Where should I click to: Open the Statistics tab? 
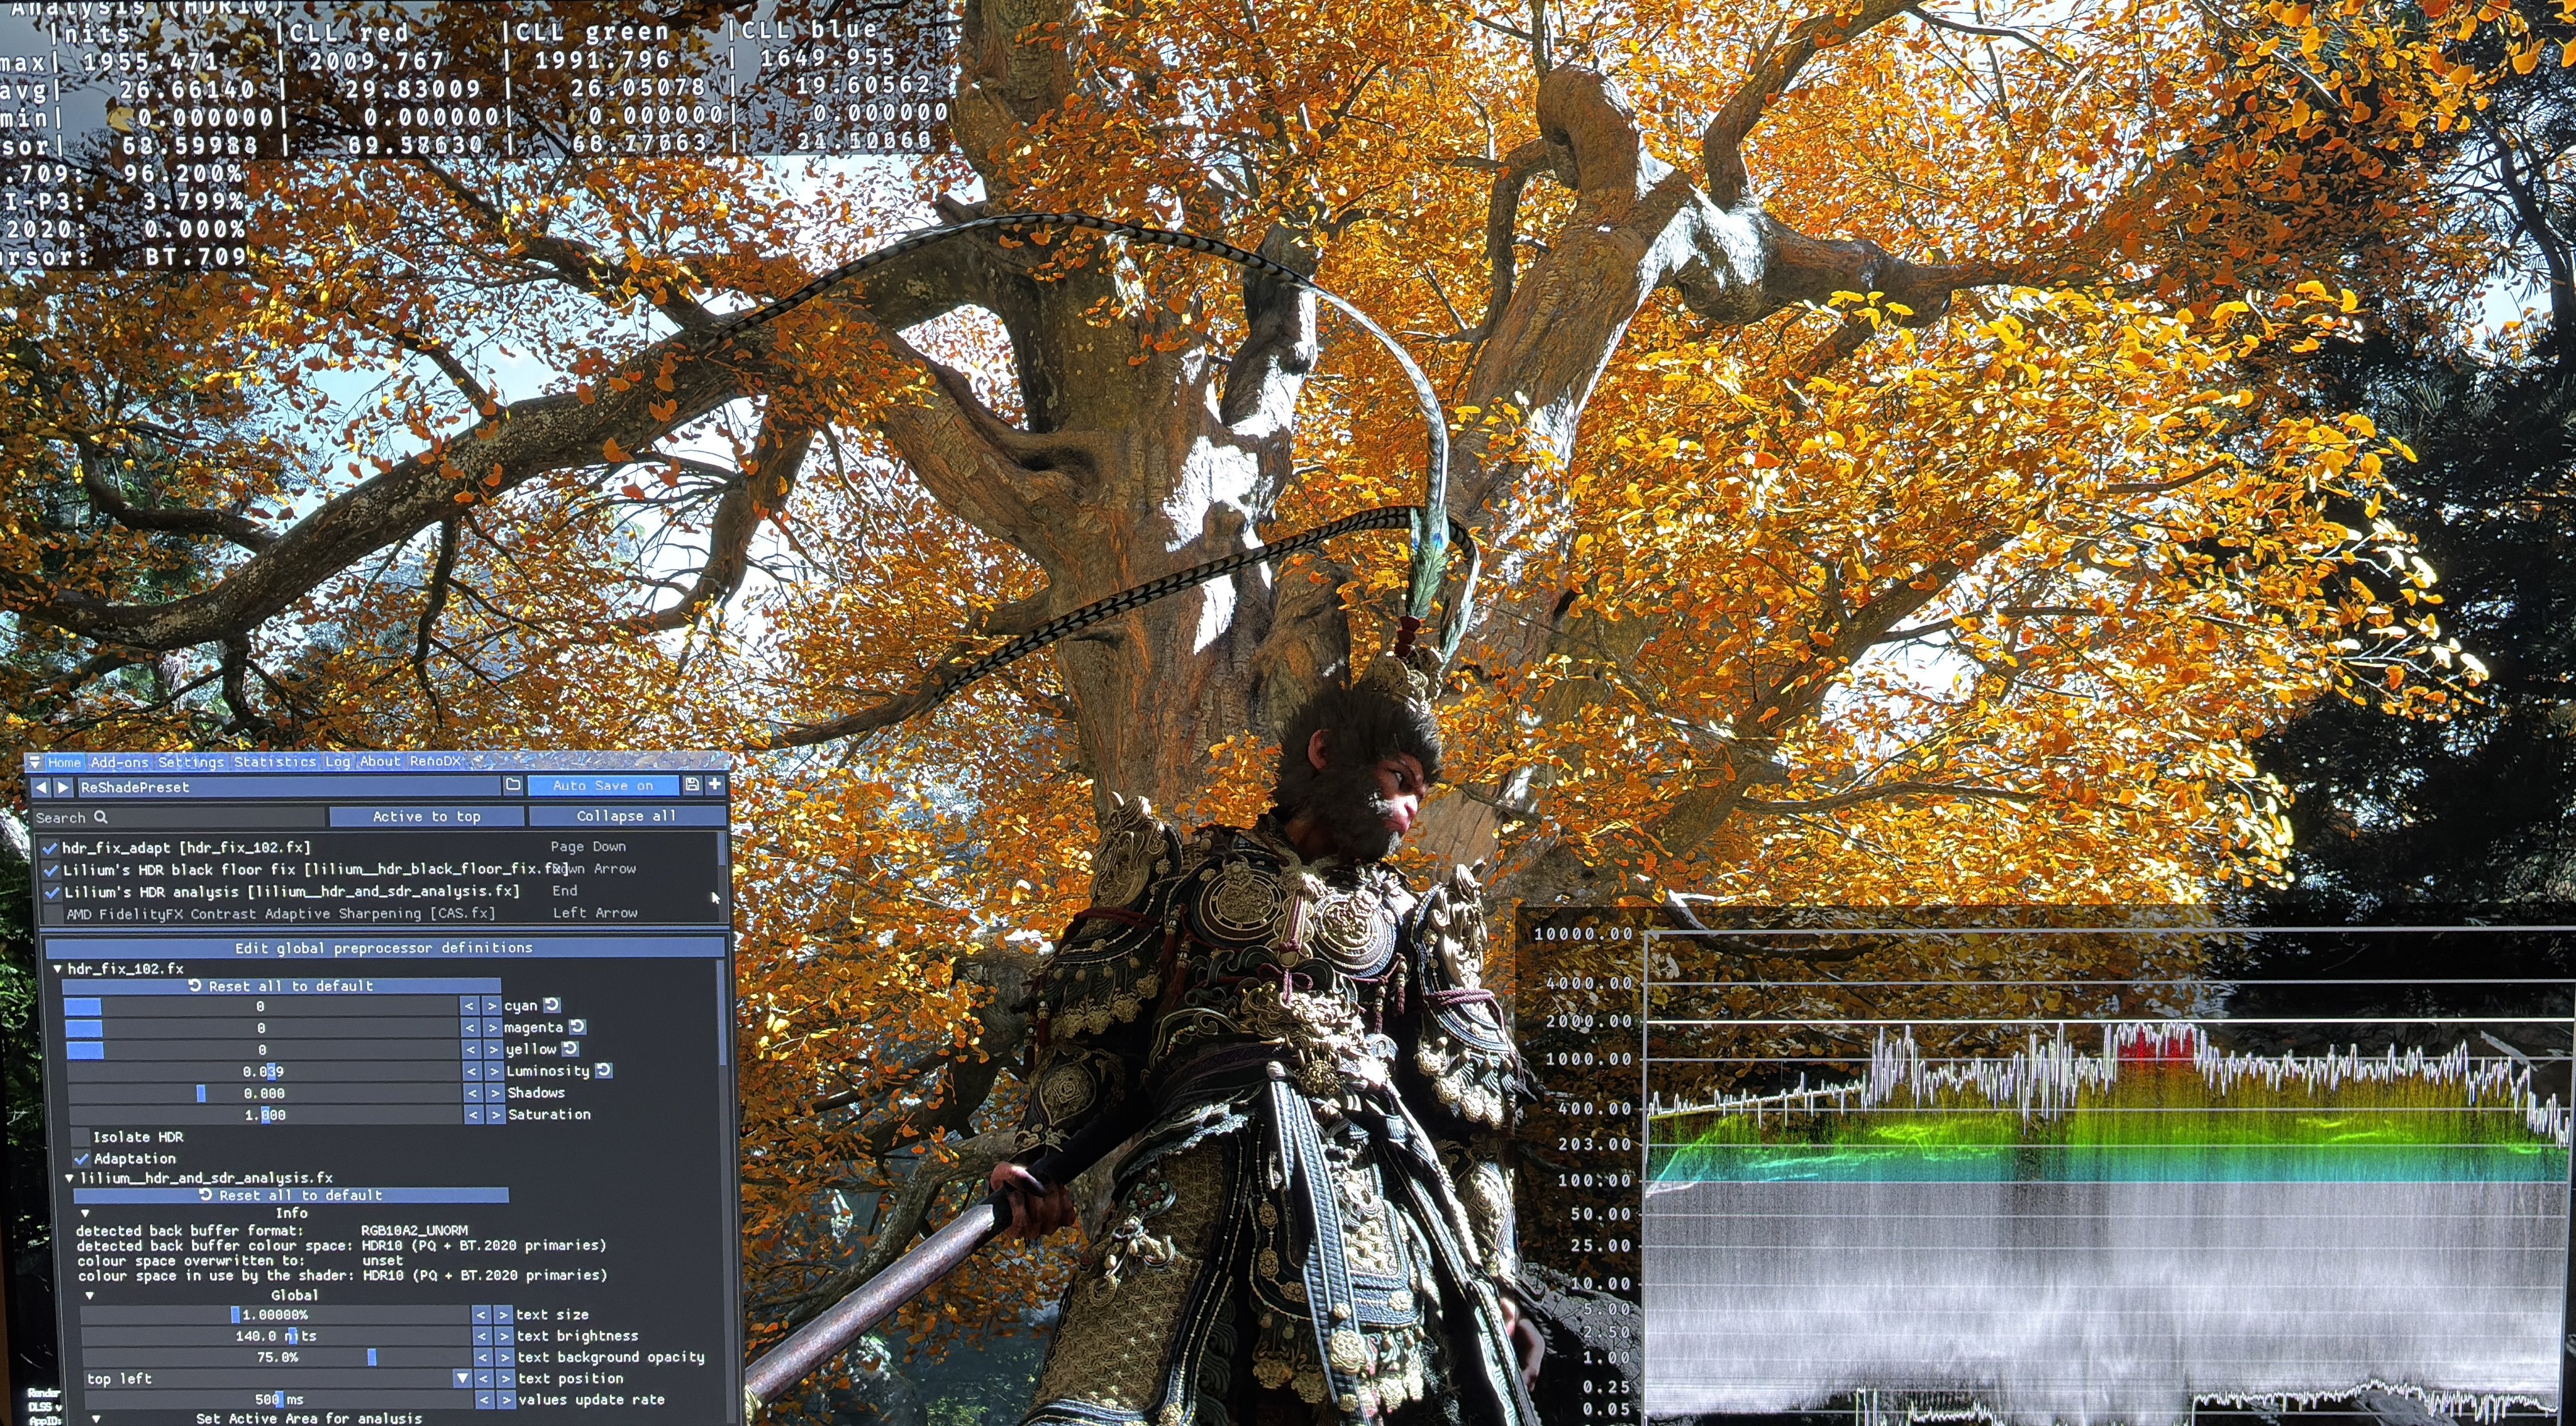click(x=275, y=762)
